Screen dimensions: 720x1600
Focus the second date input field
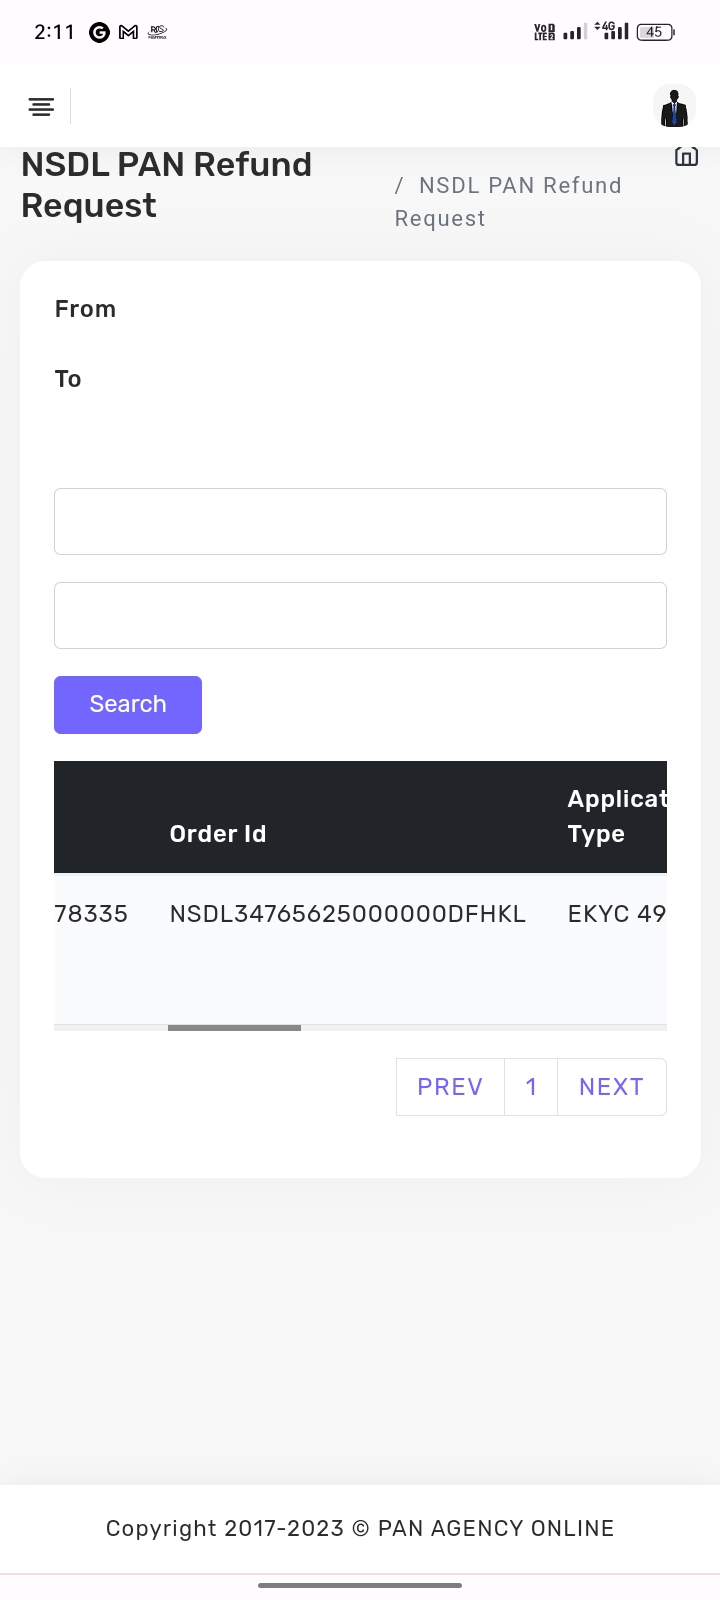coord(360,615)
